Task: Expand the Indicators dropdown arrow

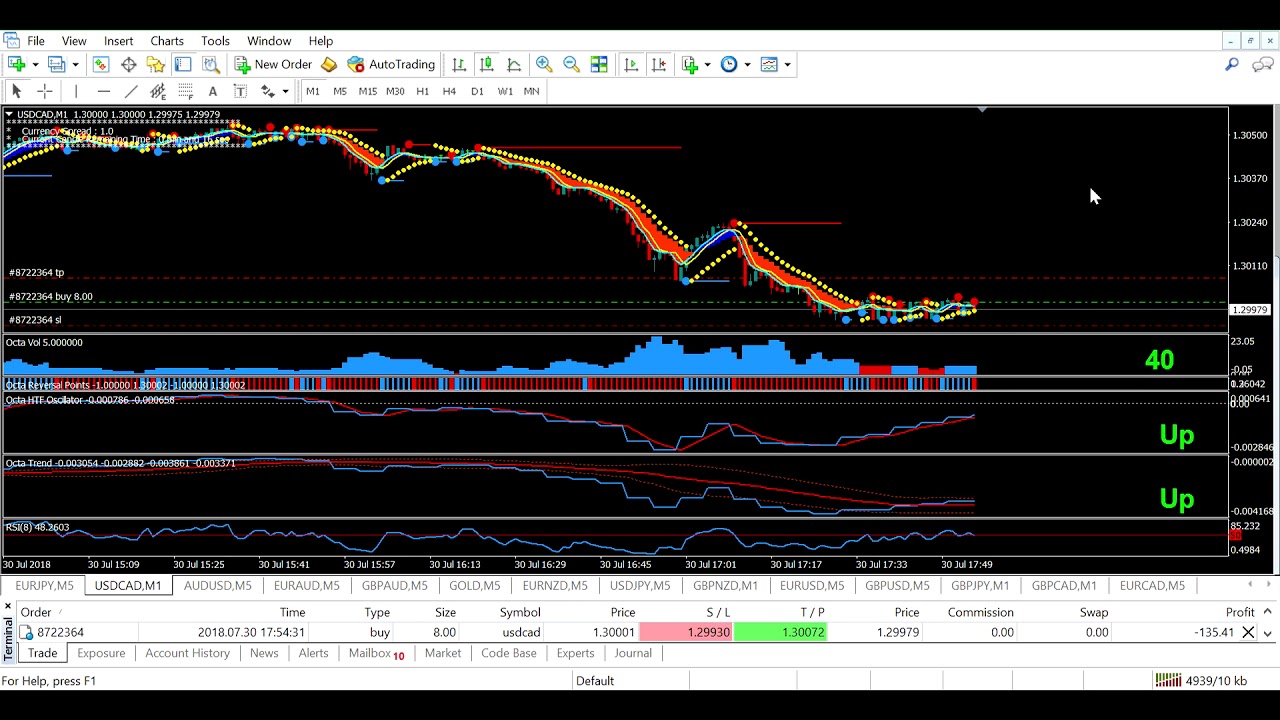Action: (707, 64)
